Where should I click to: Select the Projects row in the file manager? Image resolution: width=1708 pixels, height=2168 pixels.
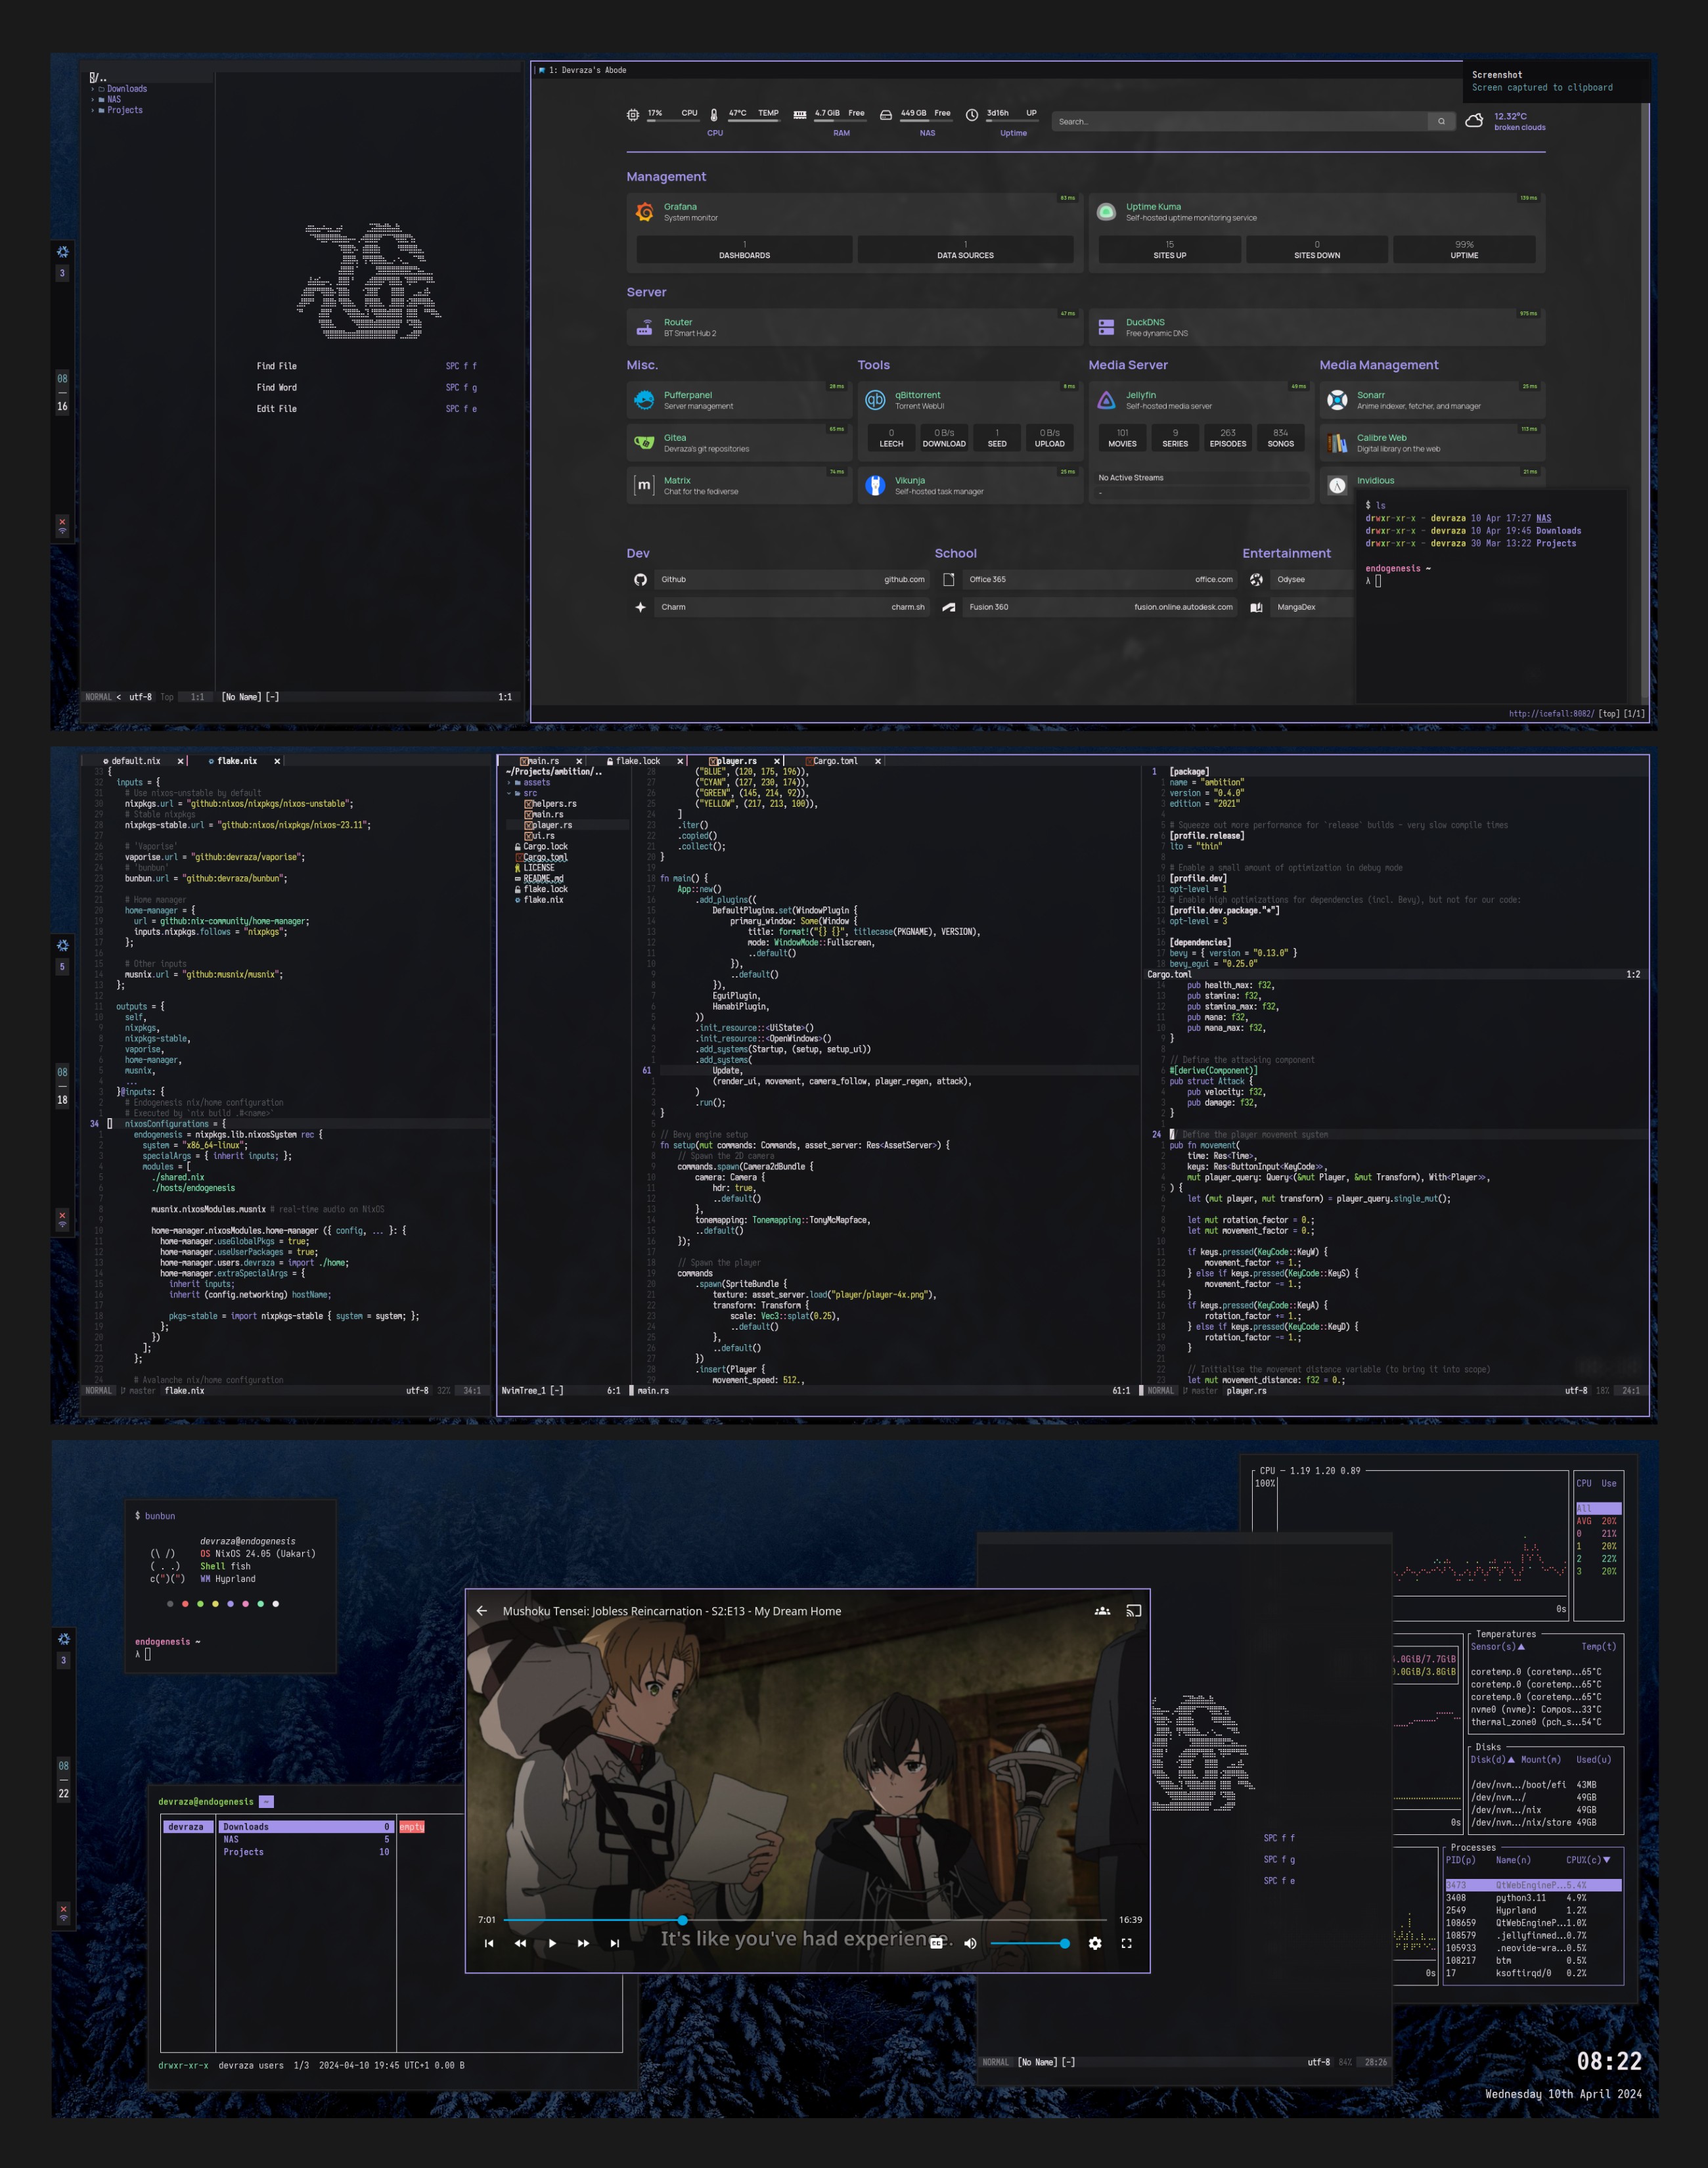pyautogui.click(x=306, y=1852)
